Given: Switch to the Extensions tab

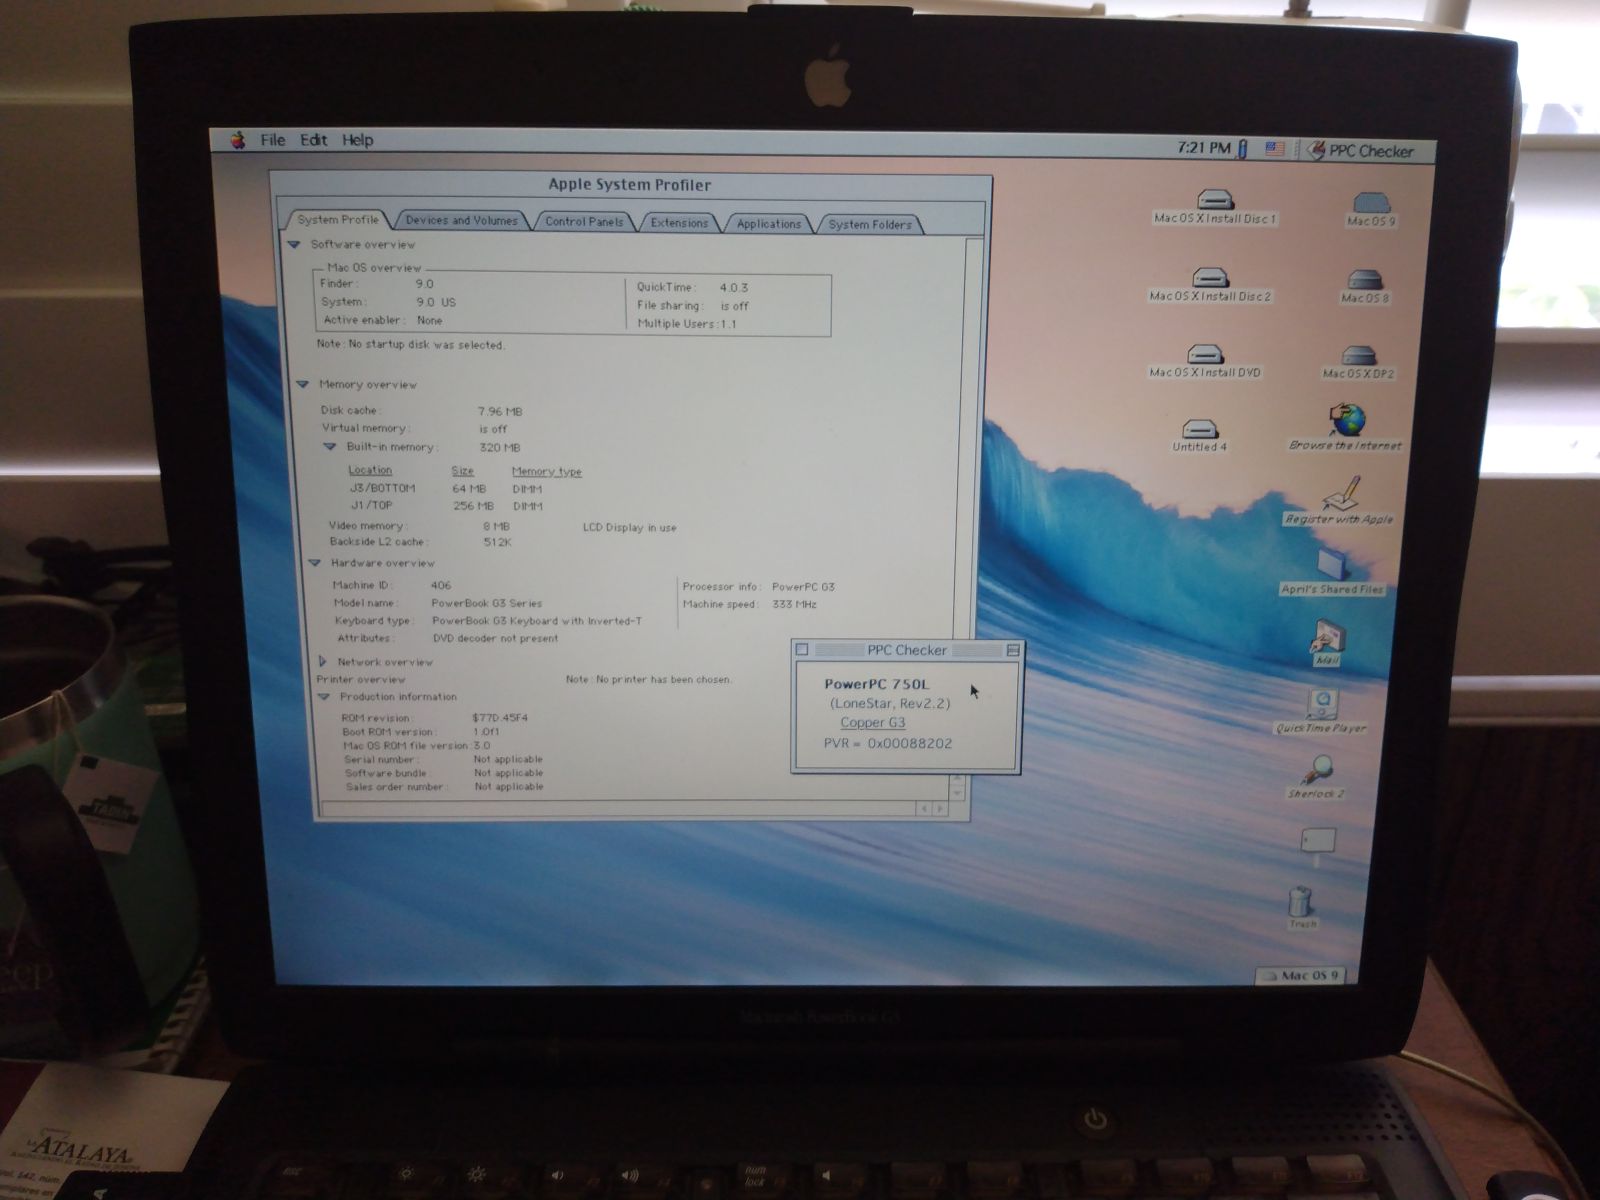Looking at the screenshot, I should click(679, 222).
